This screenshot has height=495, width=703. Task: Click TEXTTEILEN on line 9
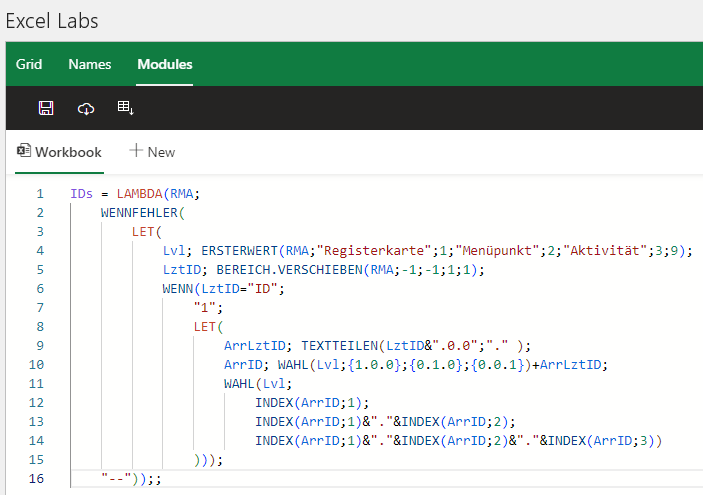339,346
